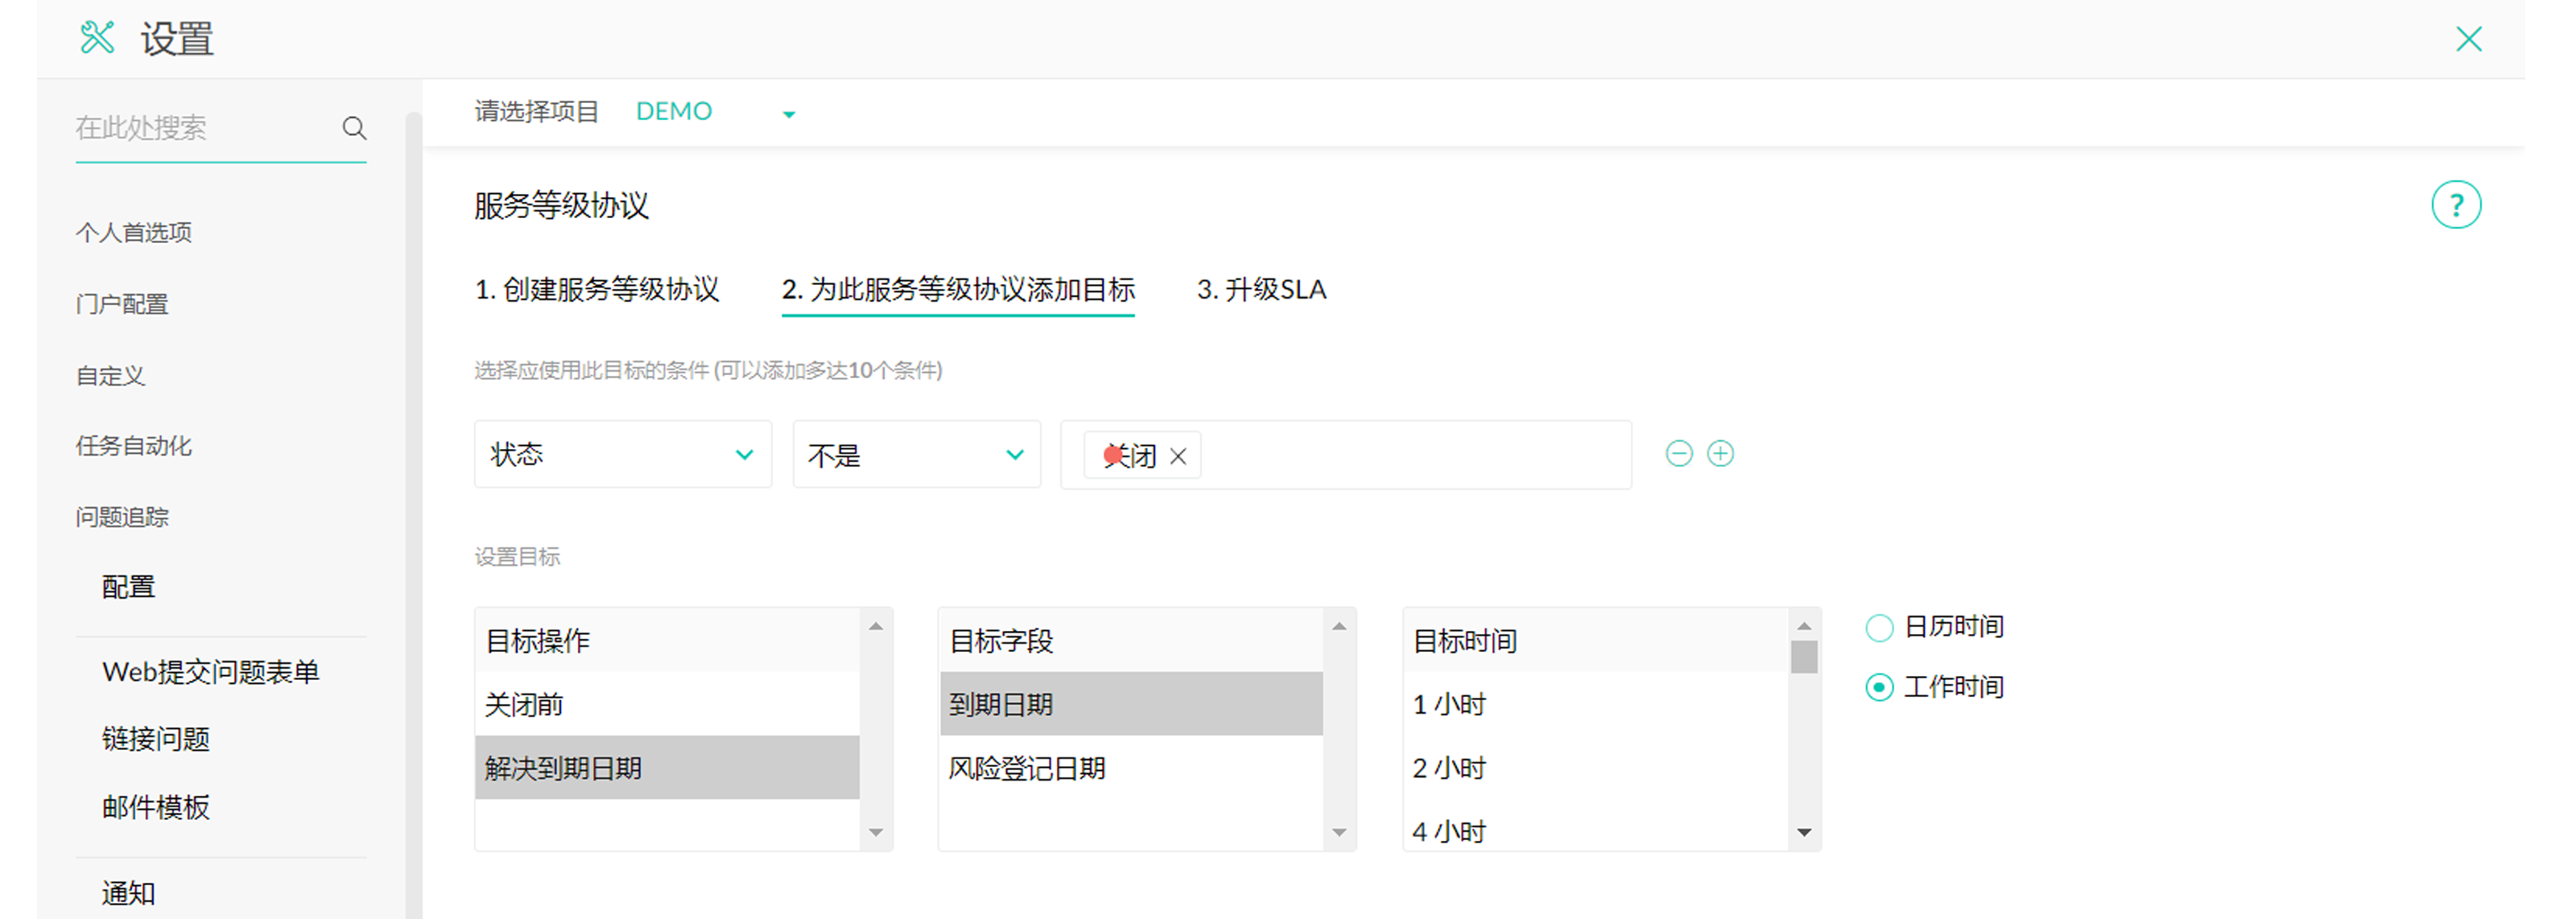Open Web提交问题表单 in sidebar
This screenshot has height=919, width=2576.
210,672
